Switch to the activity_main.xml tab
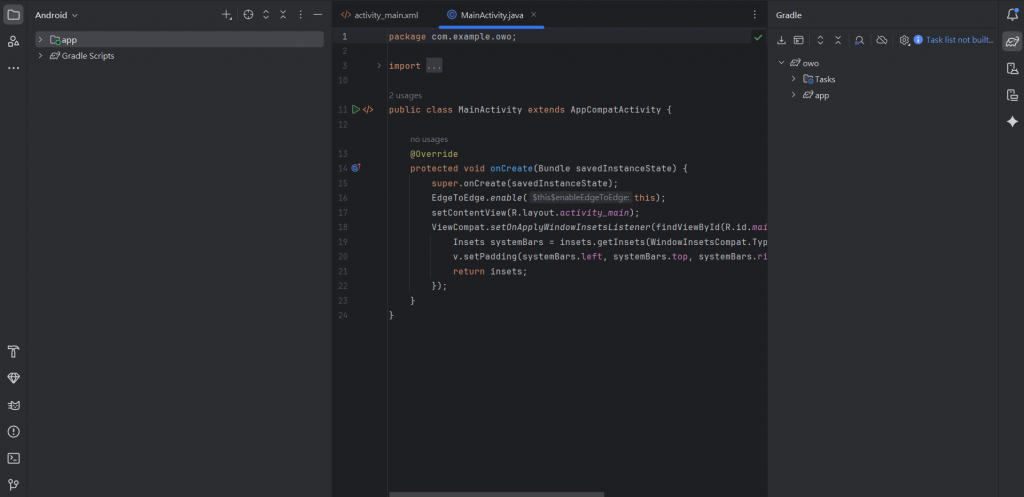Viewport: 1024px width, 497px height. [x=380, y=15]
